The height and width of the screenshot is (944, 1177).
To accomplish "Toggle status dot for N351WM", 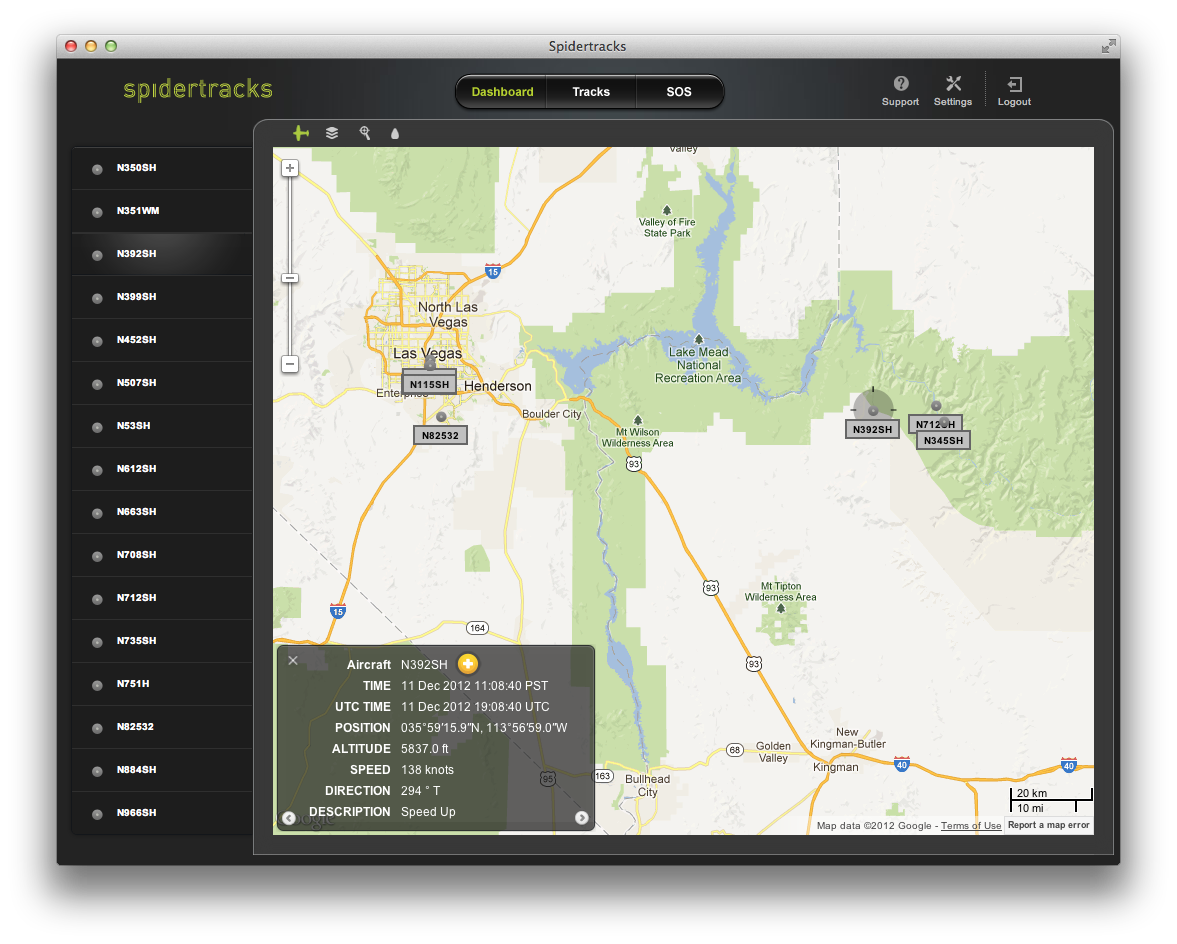I will point(97,212).
